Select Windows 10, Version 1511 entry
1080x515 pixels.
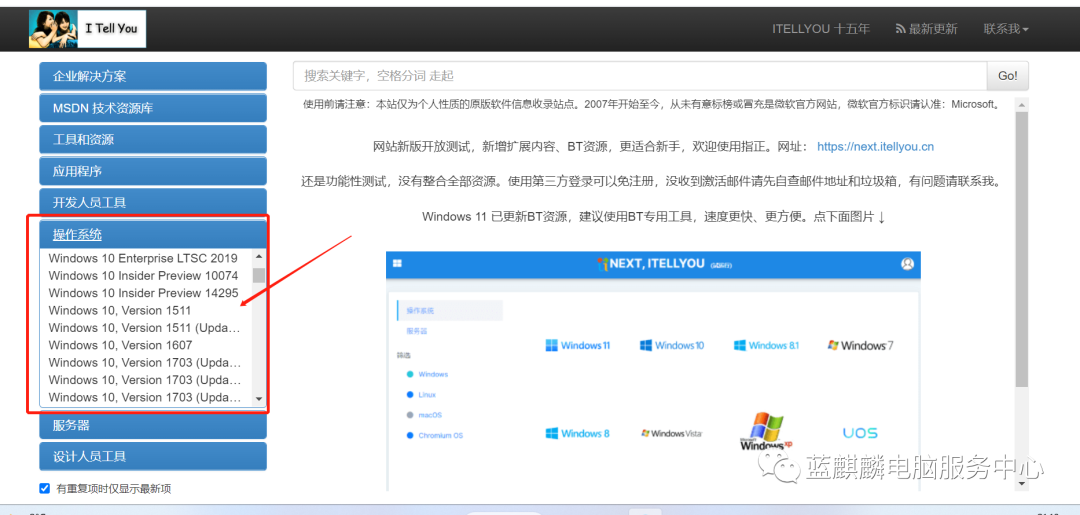tap(120, 311)
